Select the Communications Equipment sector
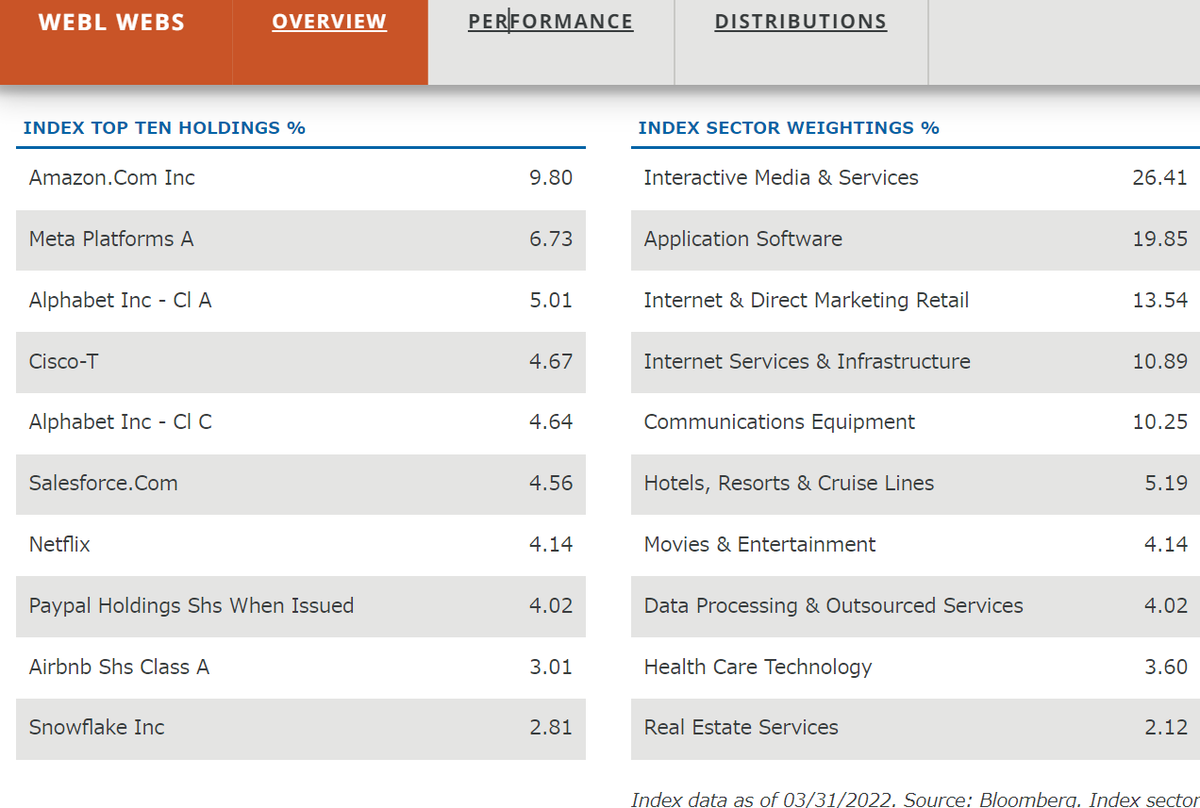Viewport: 1200px width, 808px height. point(779,422)
